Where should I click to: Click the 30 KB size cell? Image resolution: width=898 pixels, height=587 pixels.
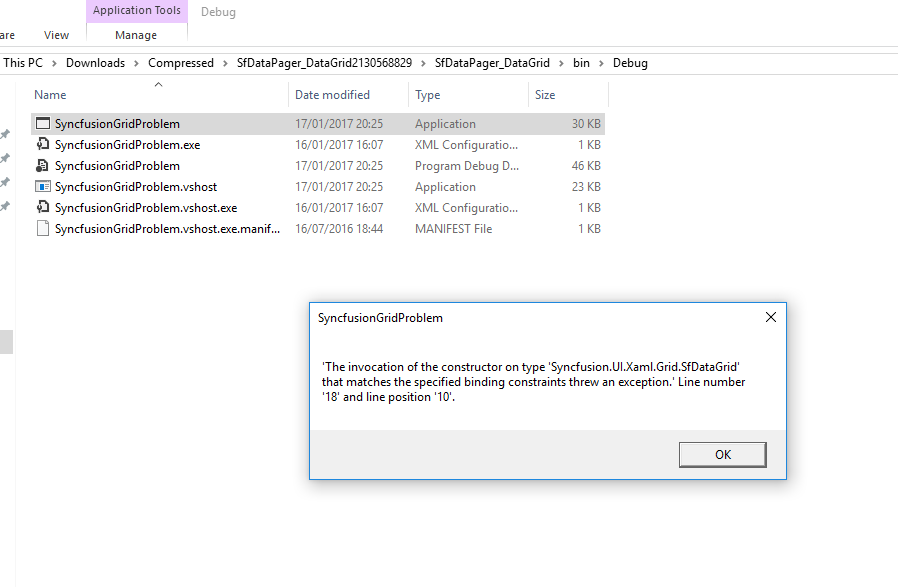pos(586,124)
